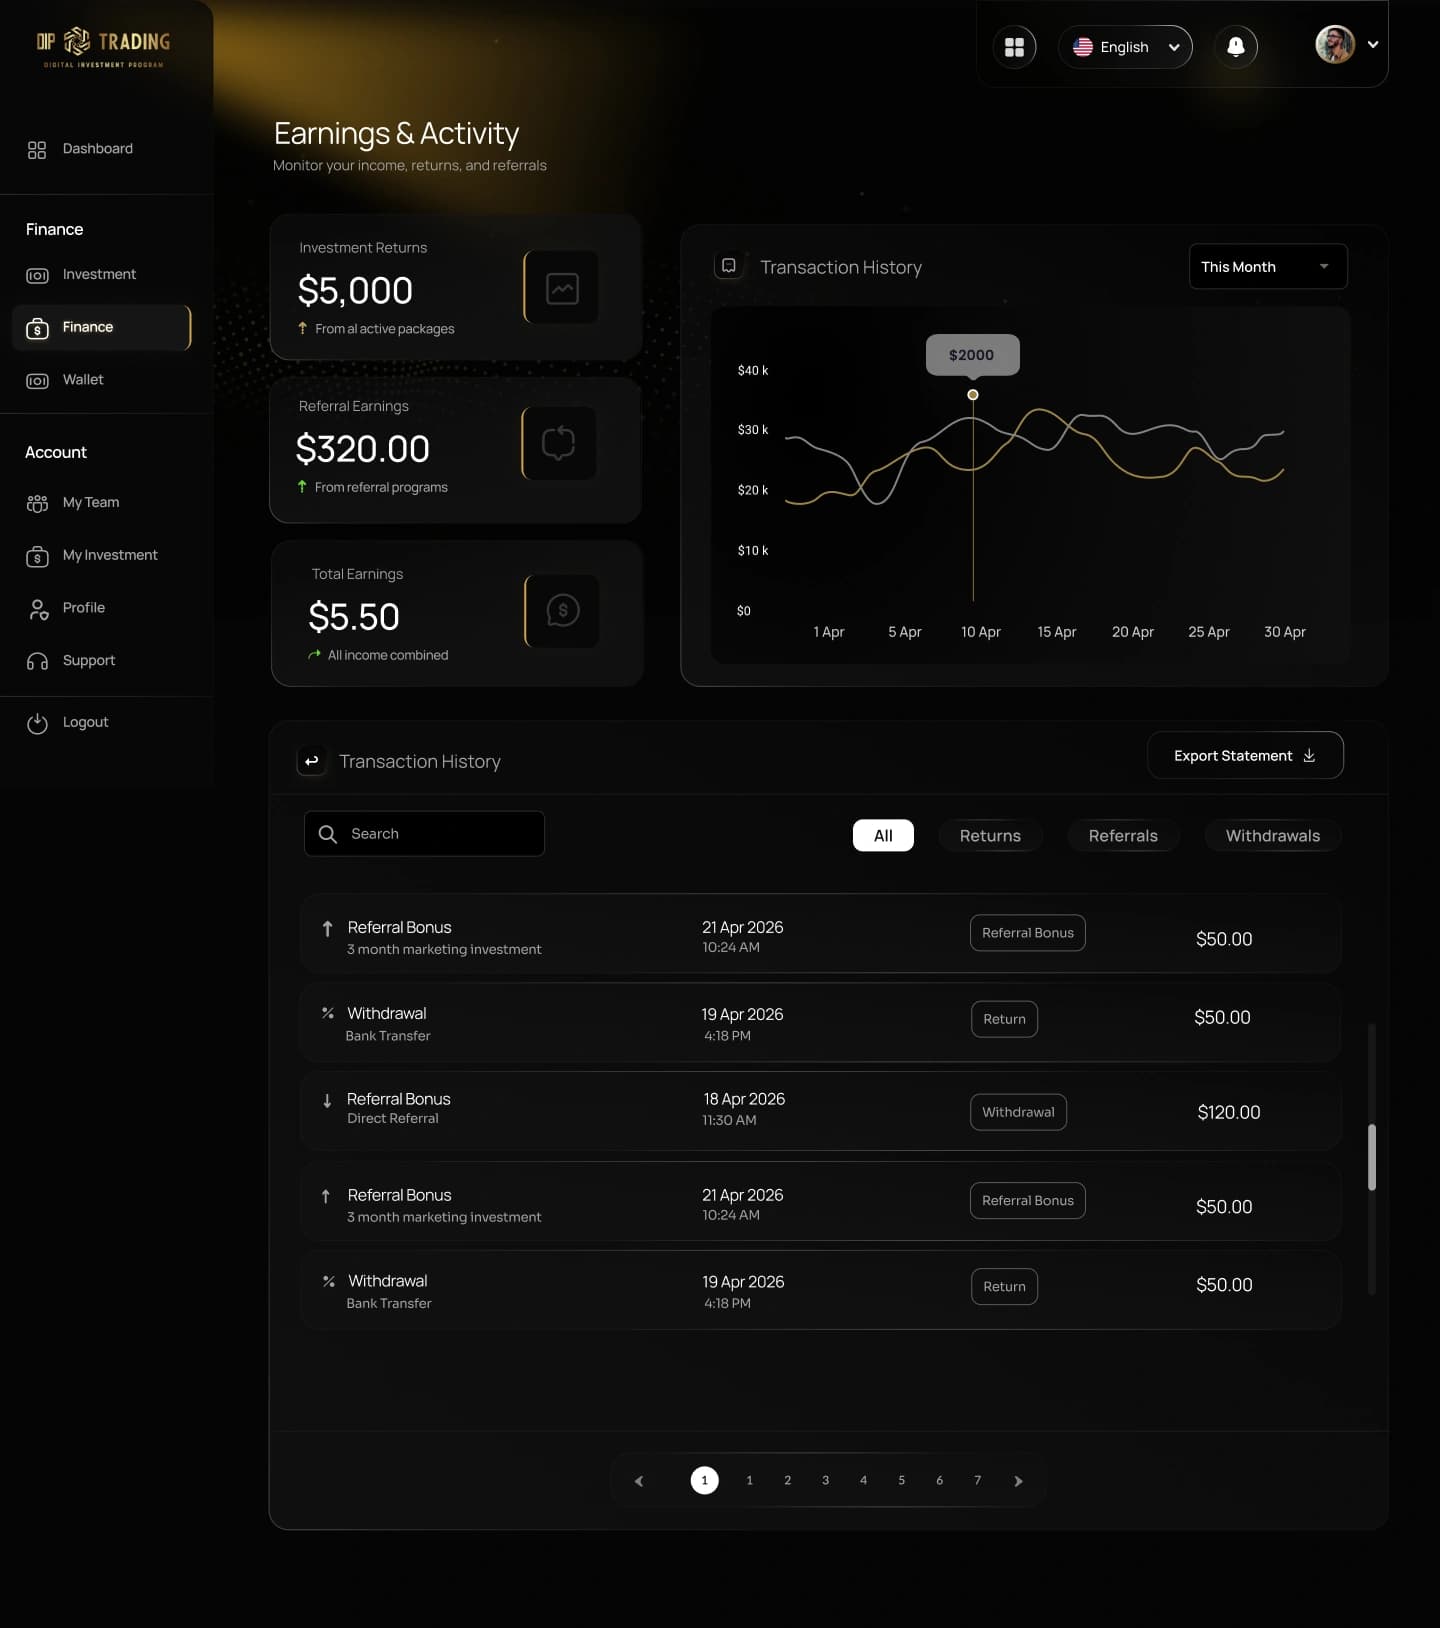The height and width of the screenshot is (1628, 1440).
Task: Click the Investment Returns chart icon
Action: coord(562,288)
